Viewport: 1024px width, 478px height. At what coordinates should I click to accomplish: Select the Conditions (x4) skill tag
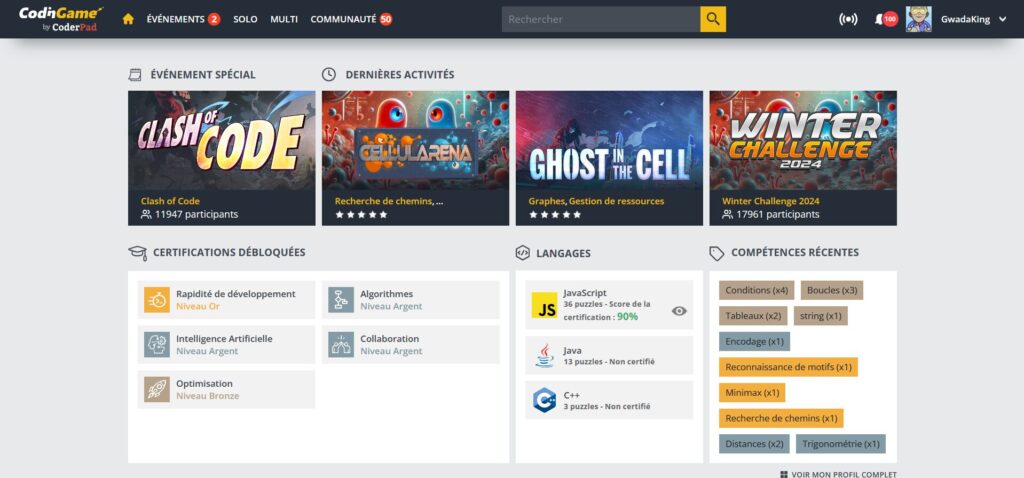[x=756, y=290]
